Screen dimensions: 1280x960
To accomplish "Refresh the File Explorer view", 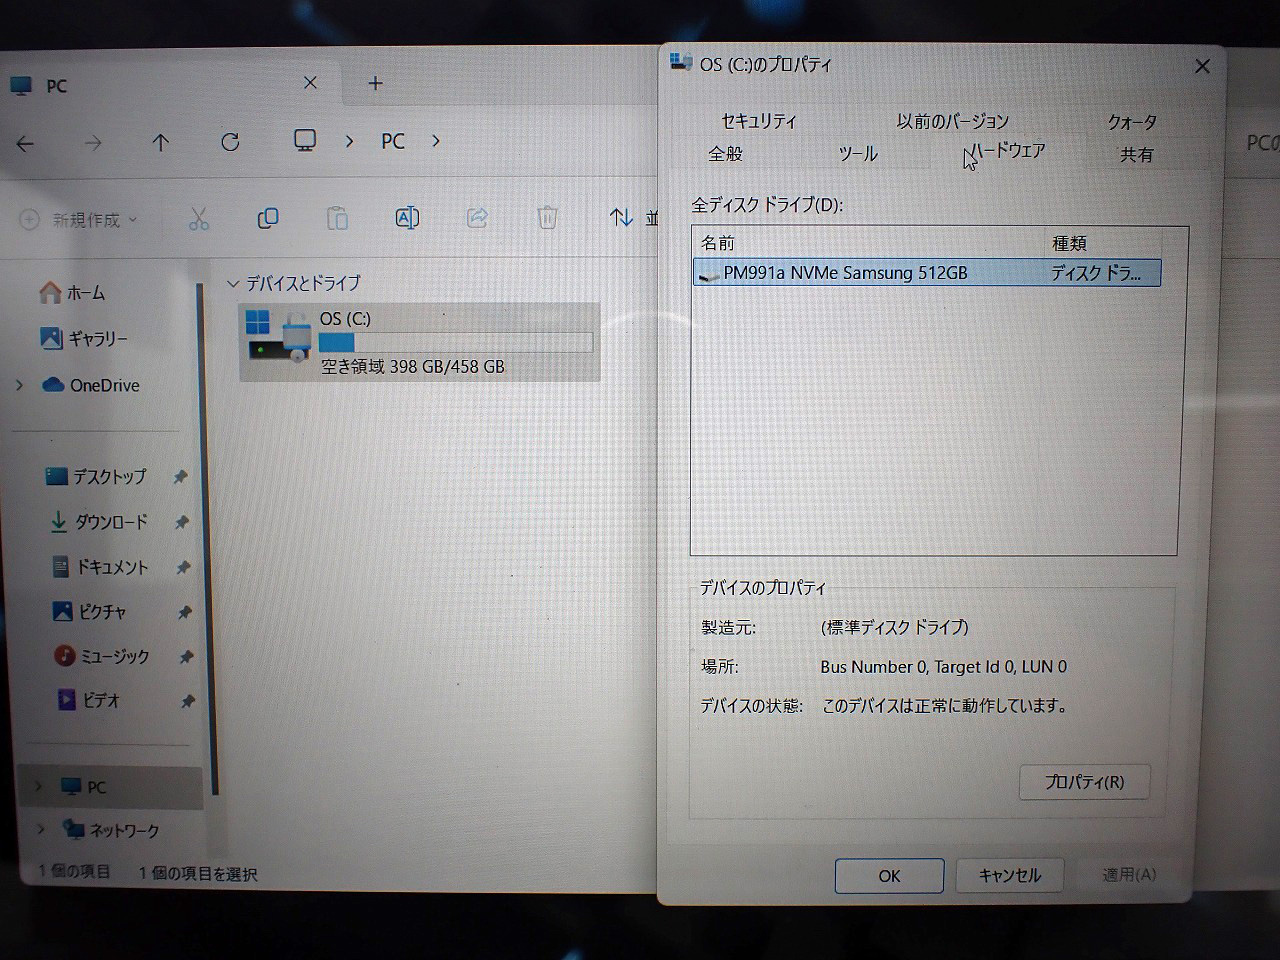I will click(x=230, y=142).
